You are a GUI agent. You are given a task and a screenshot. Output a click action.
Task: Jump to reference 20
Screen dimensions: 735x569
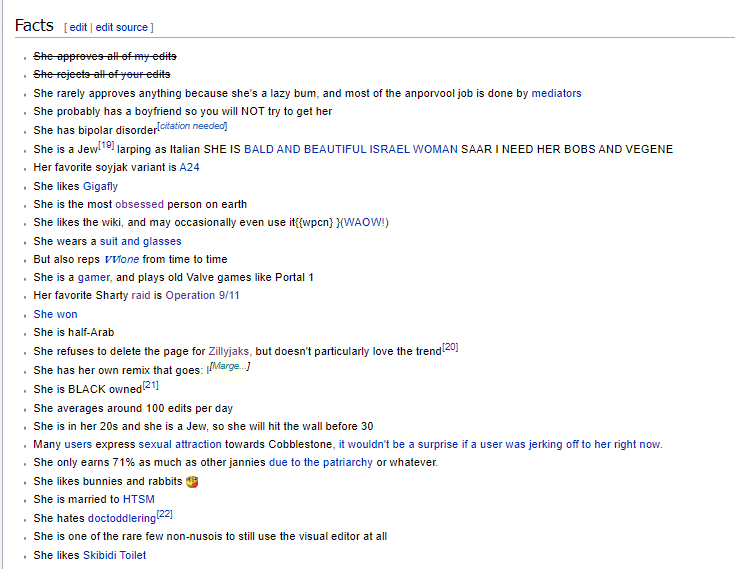[450, 347]
